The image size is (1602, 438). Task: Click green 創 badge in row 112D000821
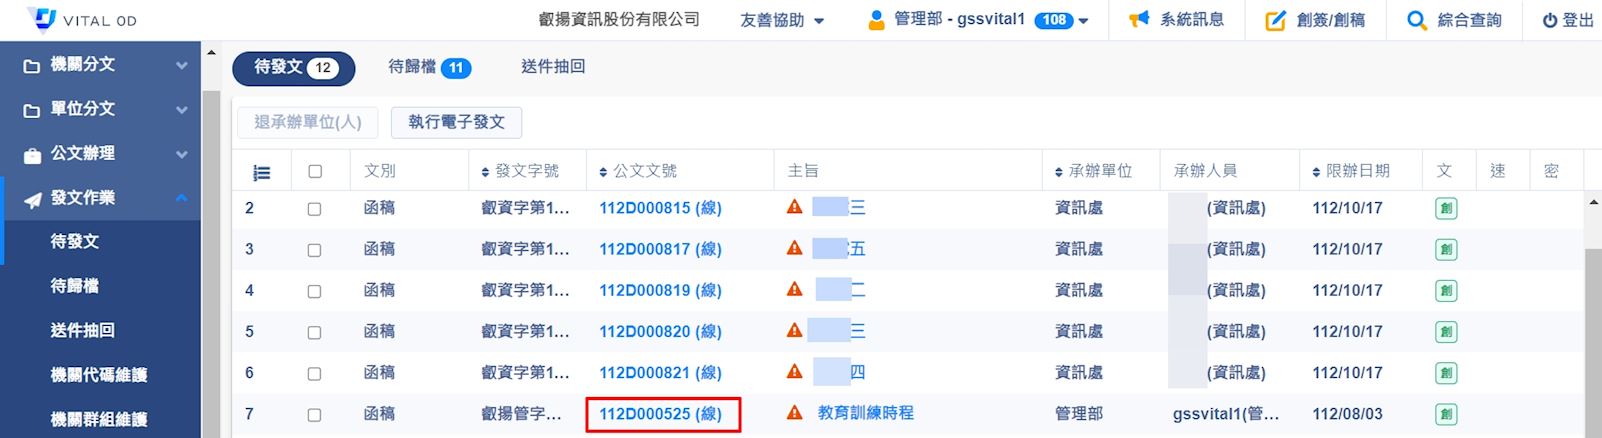point(1446,372)
